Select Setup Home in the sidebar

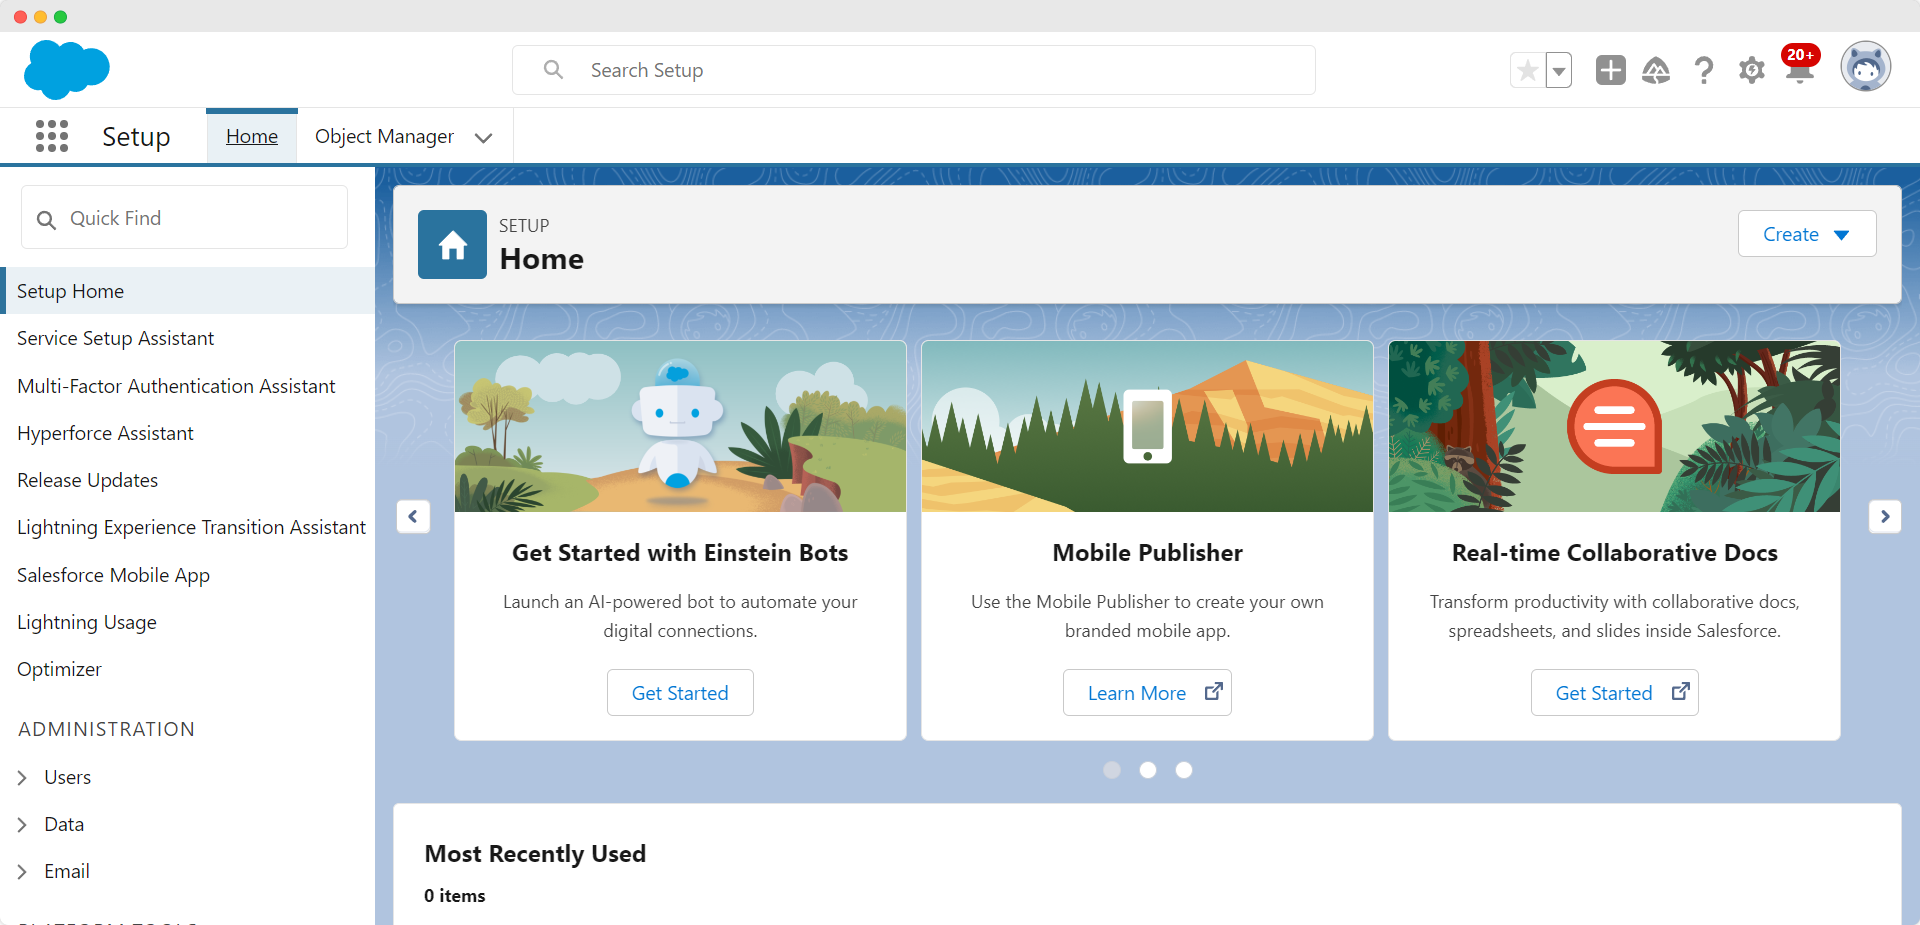point(188,291)
